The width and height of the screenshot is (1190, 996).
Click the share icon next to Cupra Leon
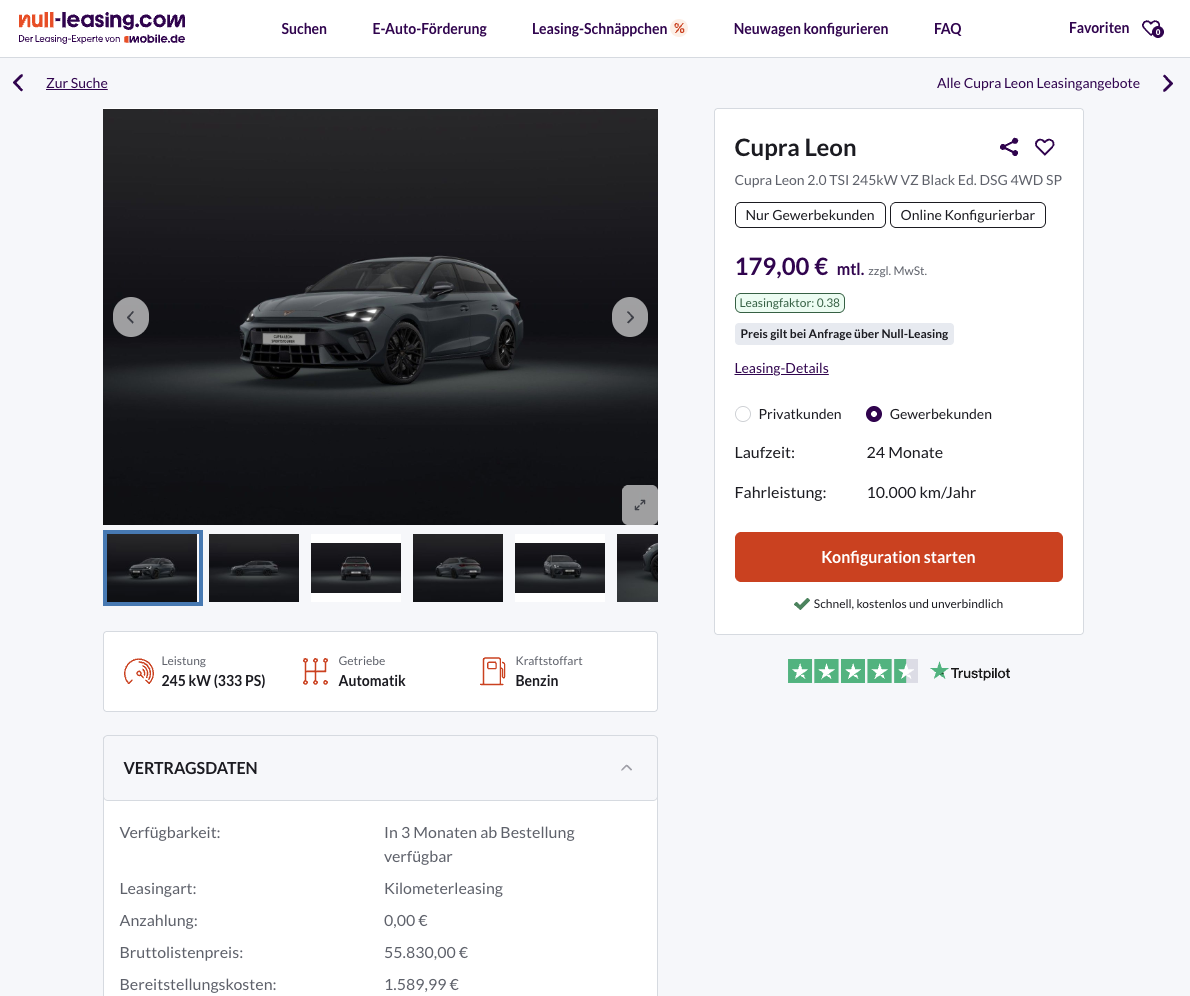[1009, 147]
